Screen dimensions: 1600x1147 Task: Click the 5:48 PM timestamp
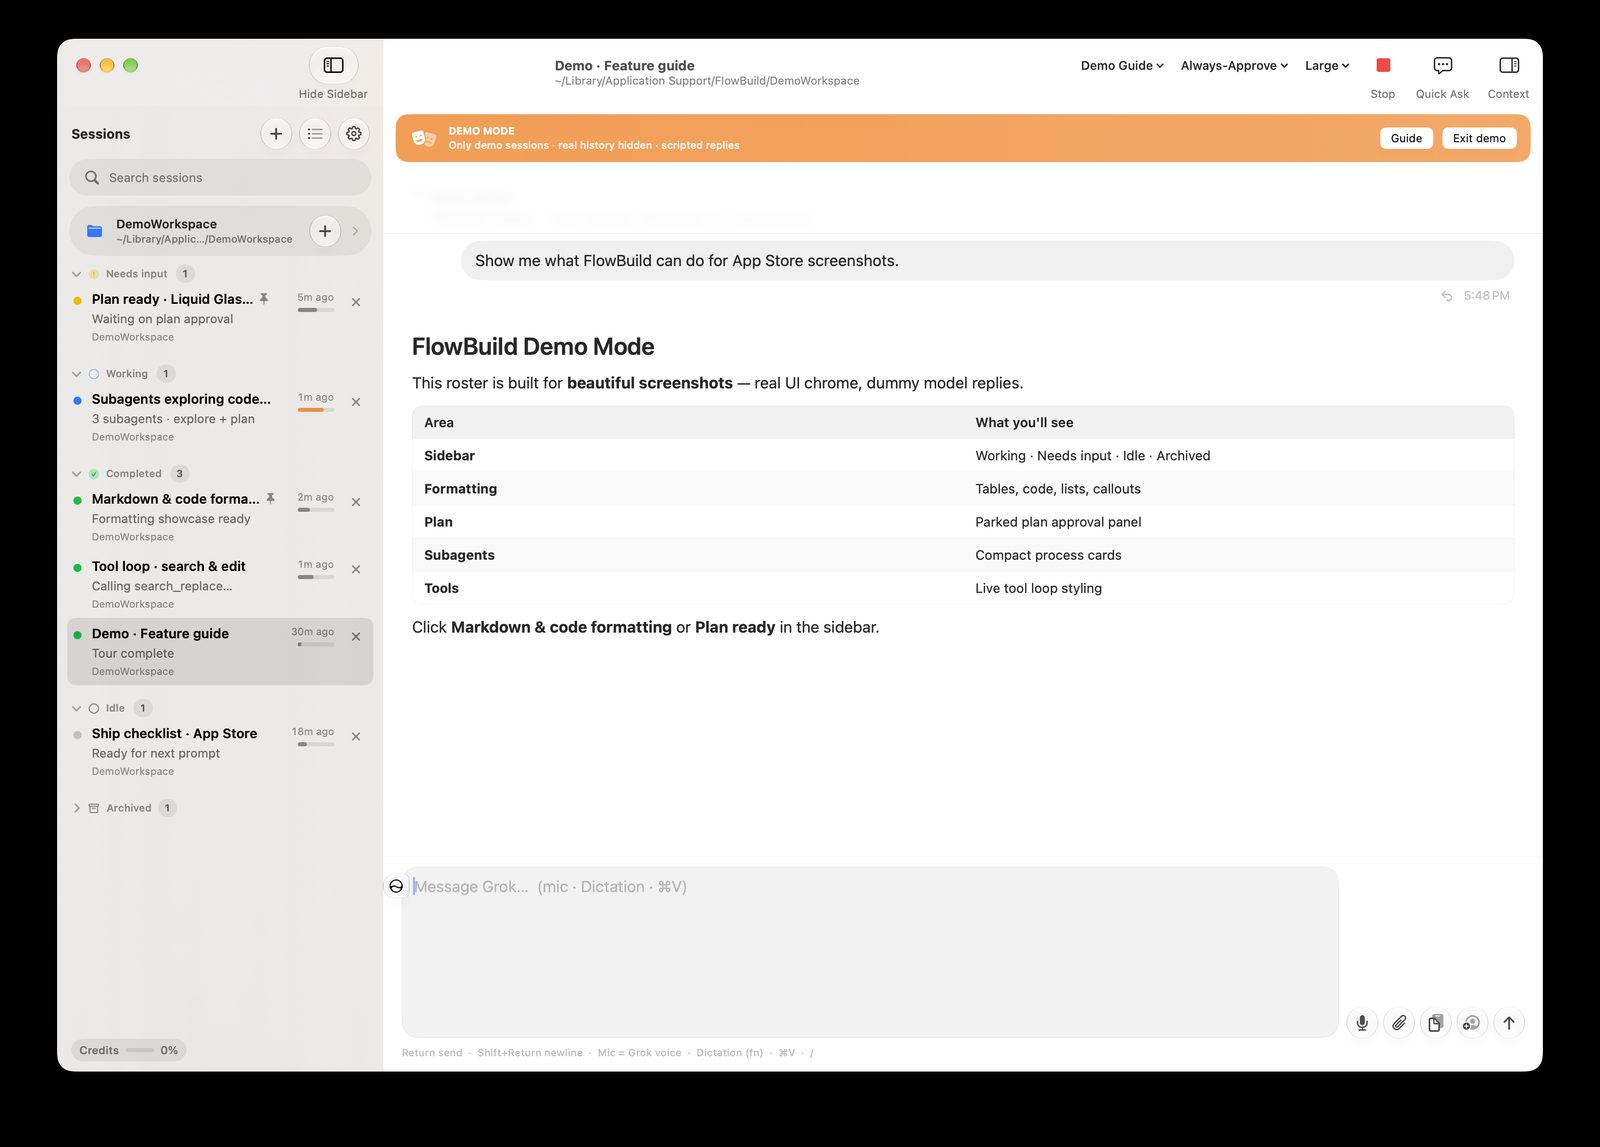[x=1487, y=296]
